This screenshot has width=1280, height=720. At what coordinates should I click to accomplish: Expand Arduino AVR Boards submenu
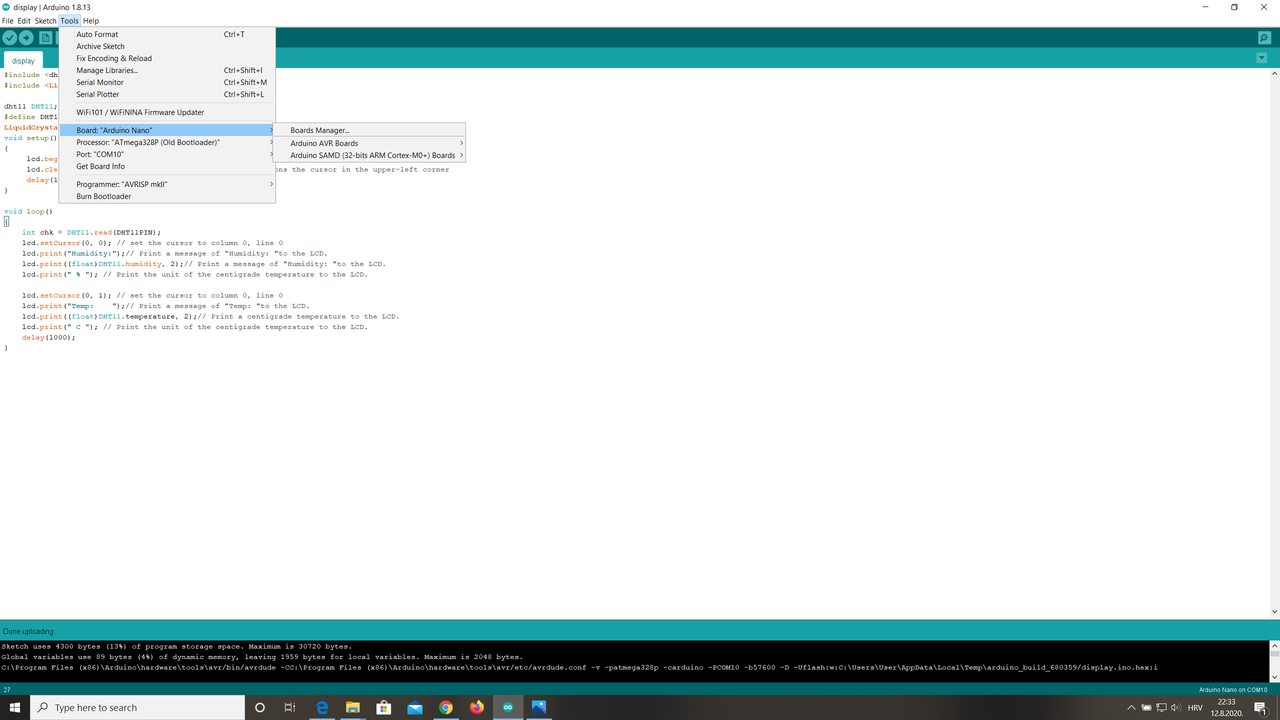(x=370, y=143)
